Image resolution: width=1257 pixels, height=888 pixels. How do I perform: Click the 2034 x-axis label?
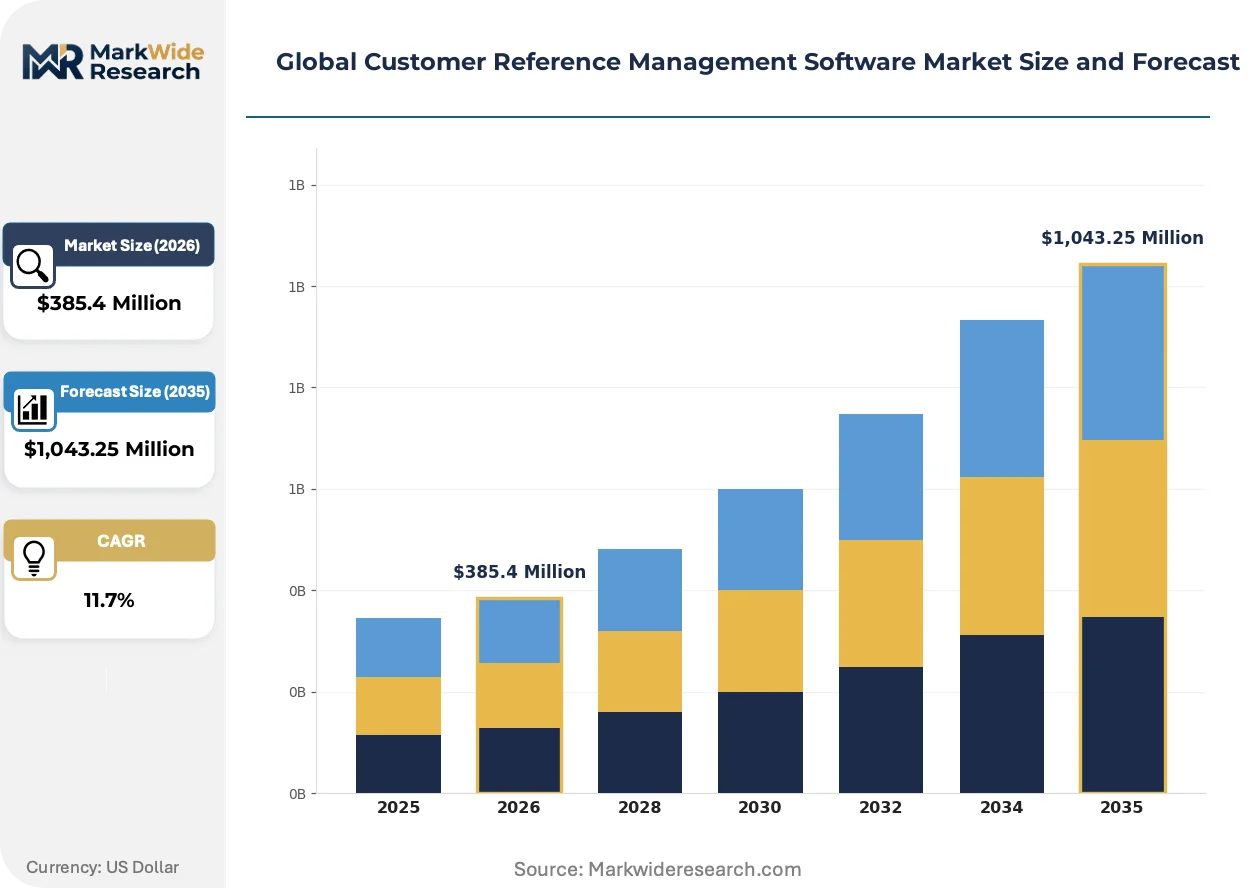pos(1001,808)
